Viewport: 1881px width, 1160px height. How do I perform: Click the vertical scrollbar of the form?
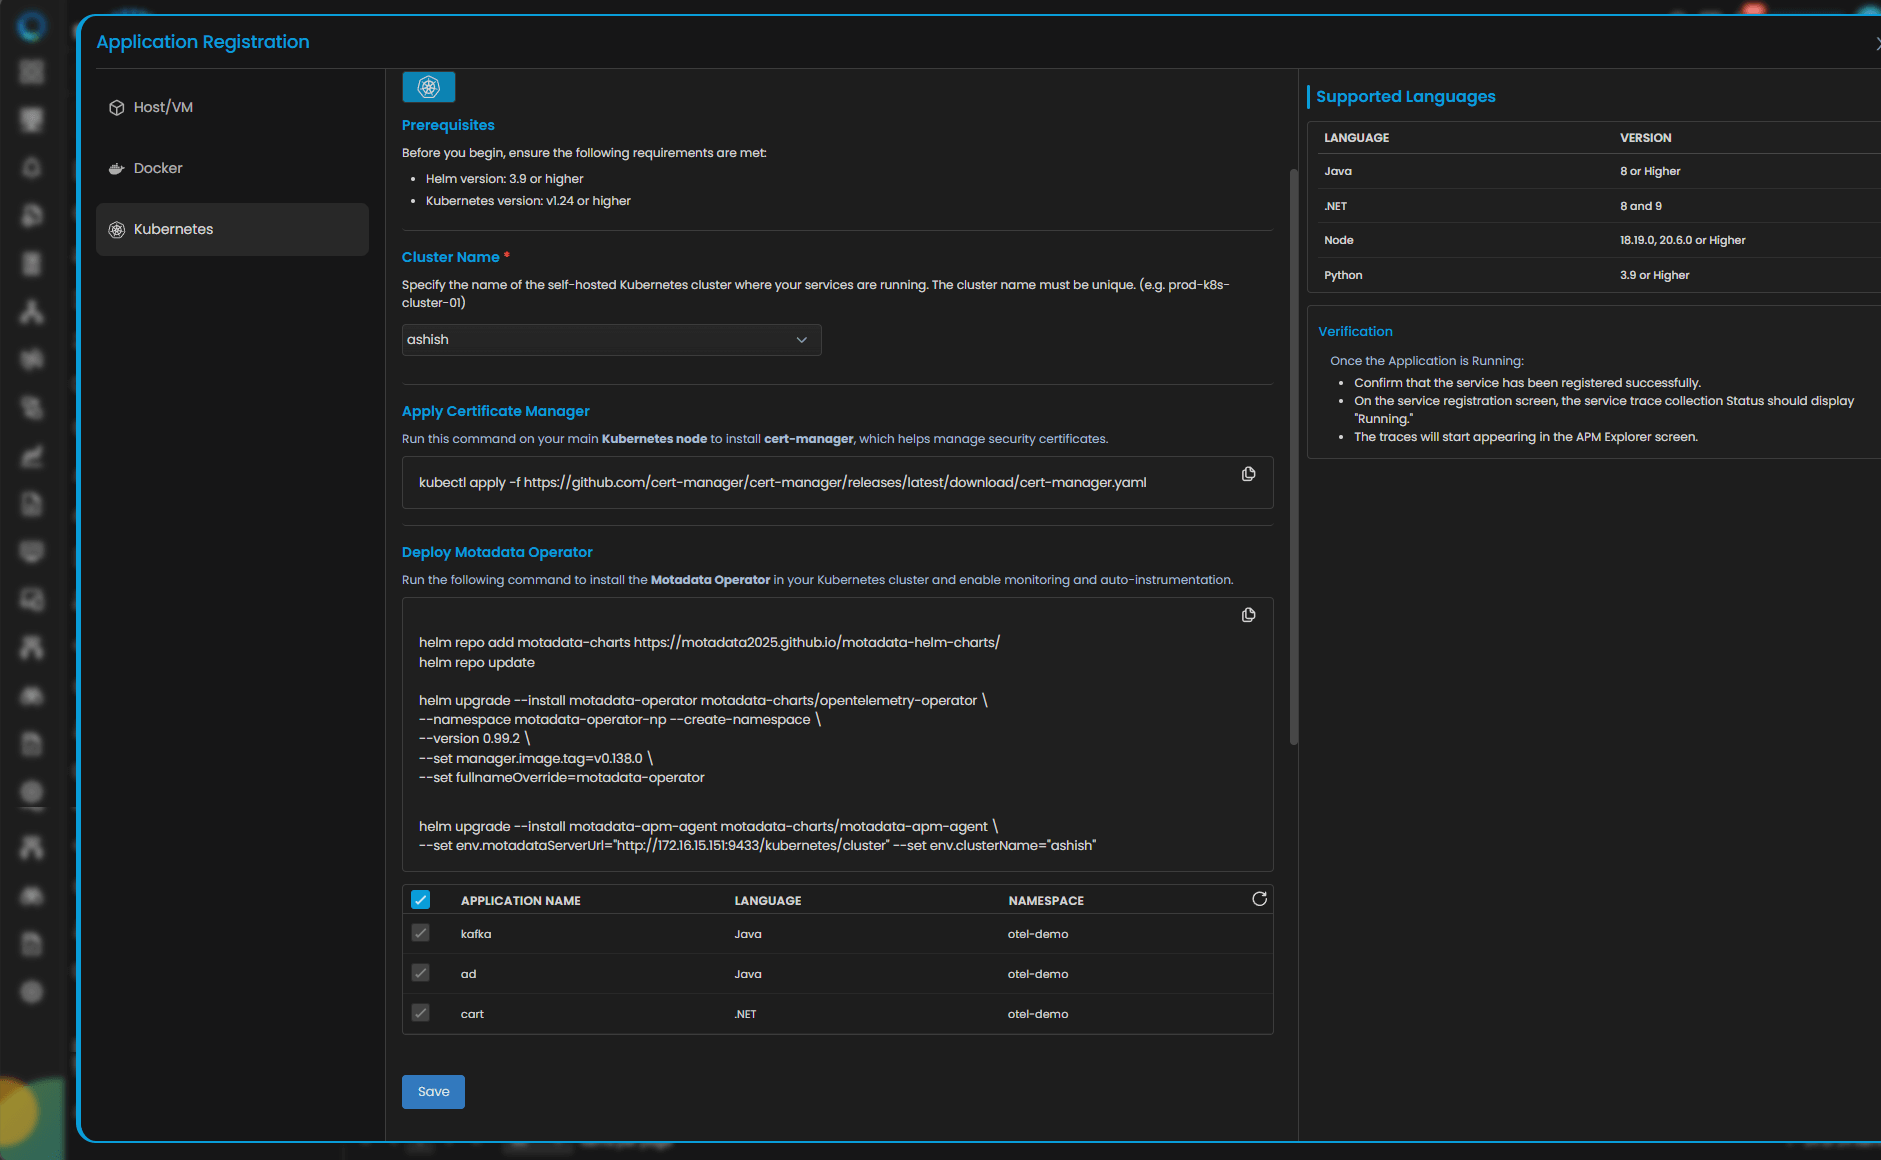point(1293,456)
